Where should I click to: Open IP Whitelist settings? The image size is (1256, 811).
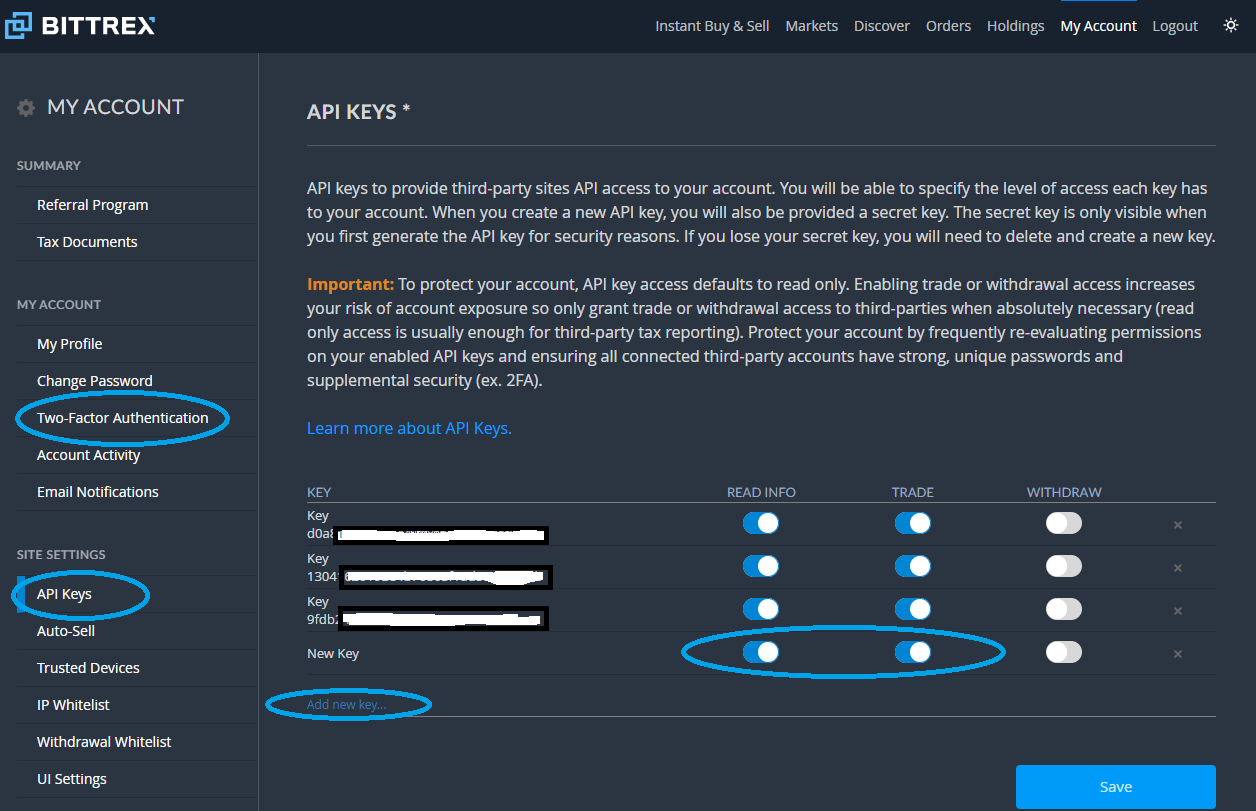point(73,705)
